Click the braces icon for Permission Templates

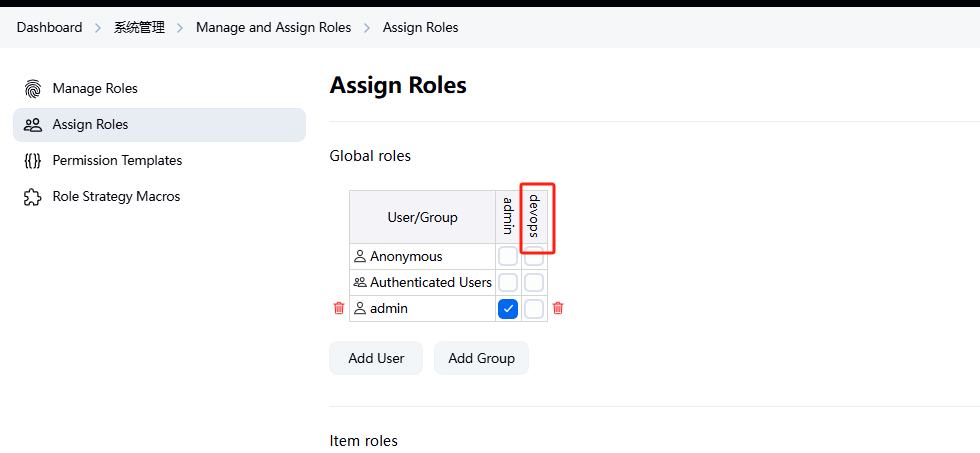click(x=33, y=161)
